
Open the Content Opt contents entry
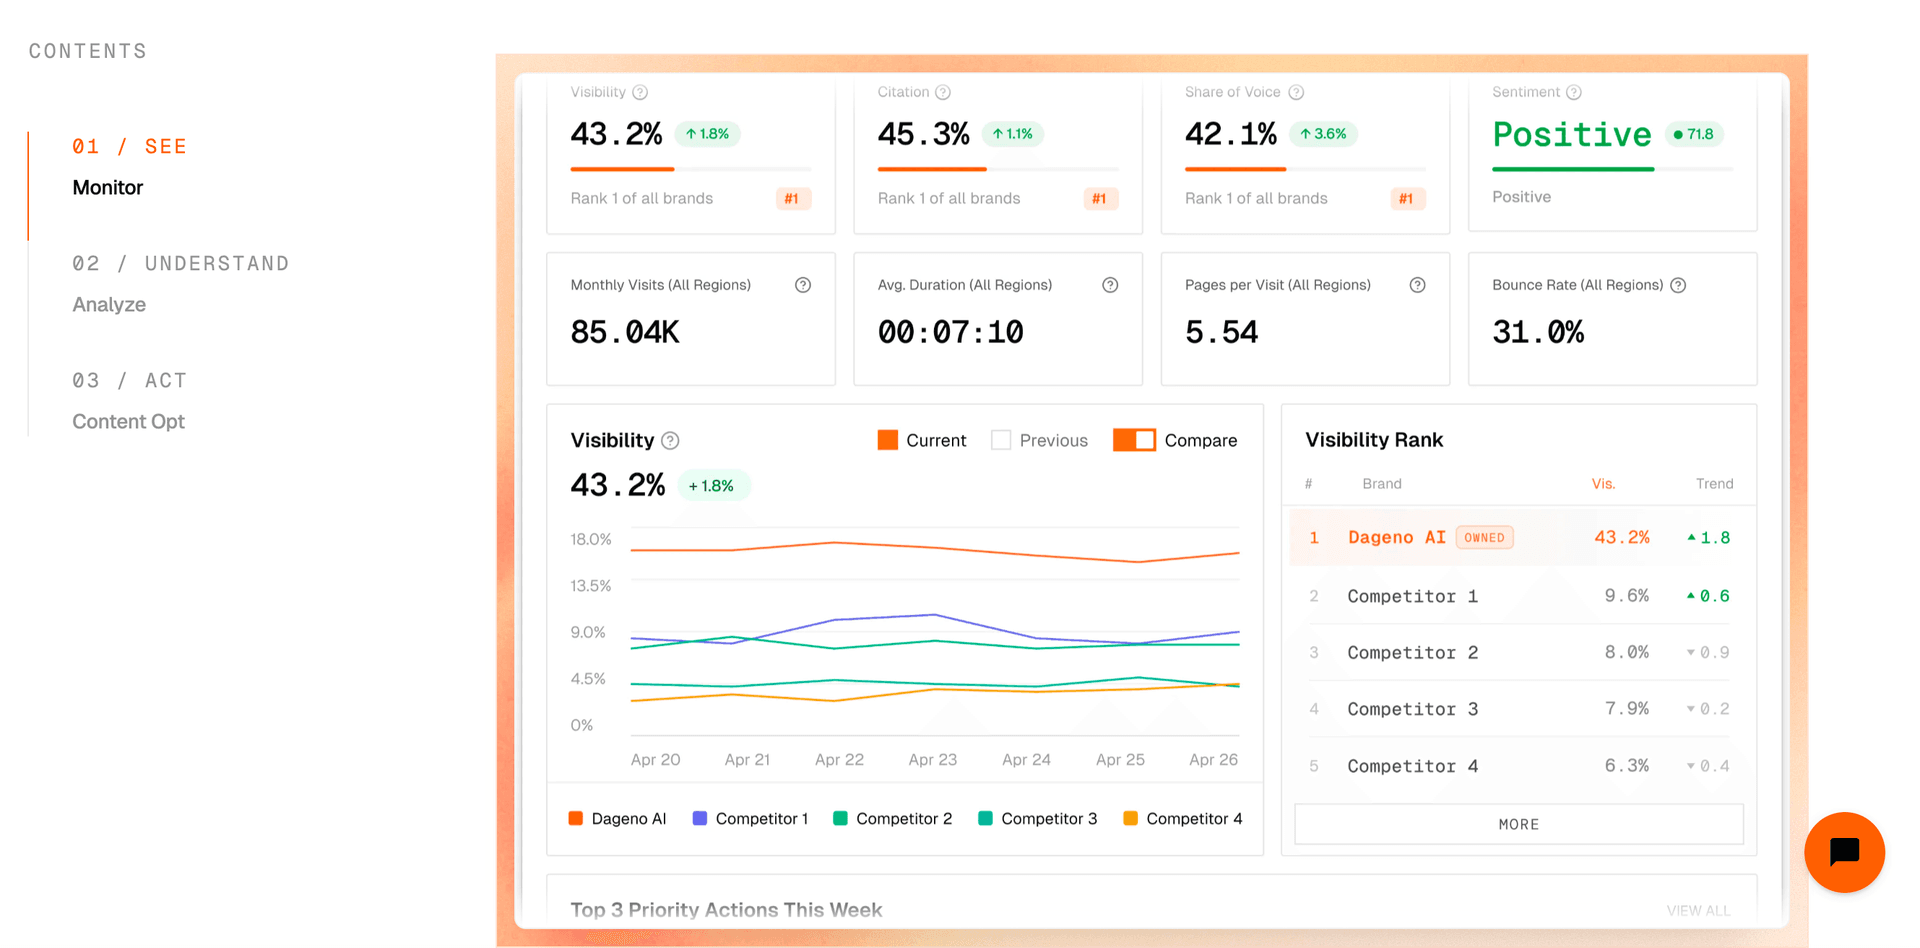click(x=128, y=421)
